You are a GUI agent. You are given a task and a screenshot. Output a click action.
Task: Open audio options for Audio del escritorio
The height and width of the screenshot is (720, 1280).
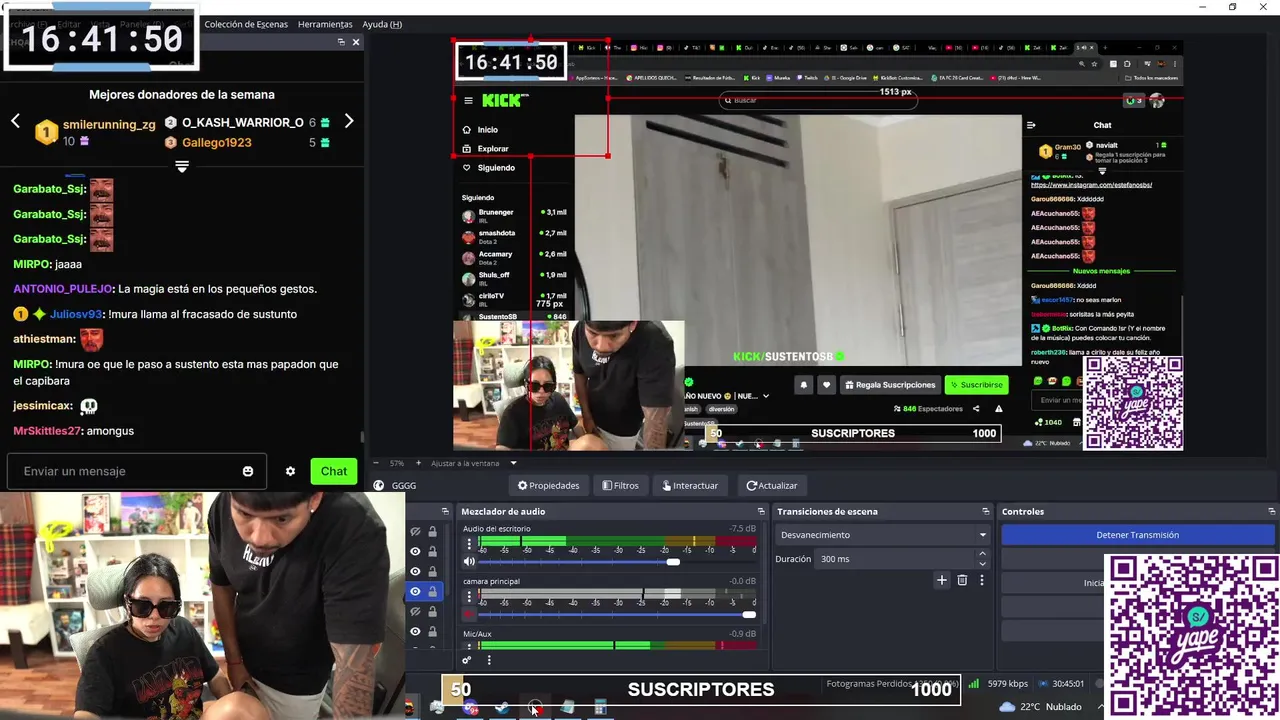(469, 544)
